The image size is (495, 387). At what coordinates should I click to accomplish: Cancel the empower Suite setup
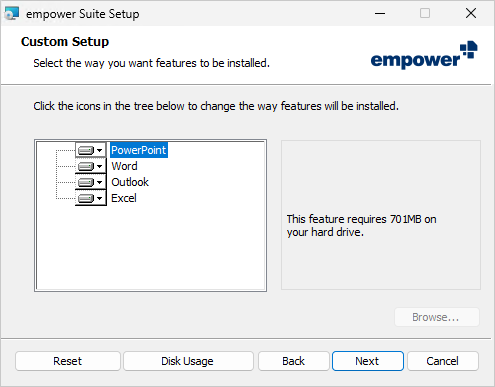coord(443,361)
